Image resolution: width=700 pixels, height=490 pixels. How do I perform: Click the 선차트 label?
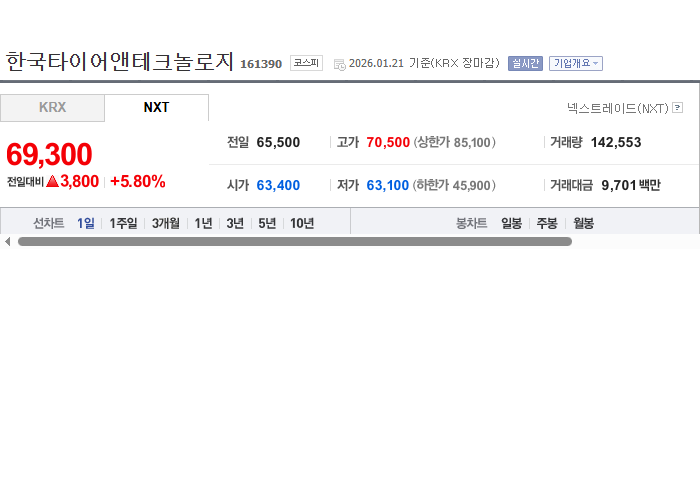click(x=49, y=223)
